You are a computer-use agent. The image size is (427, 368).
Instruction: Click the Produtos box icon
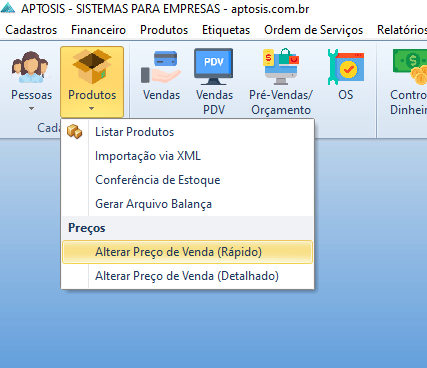92,67
